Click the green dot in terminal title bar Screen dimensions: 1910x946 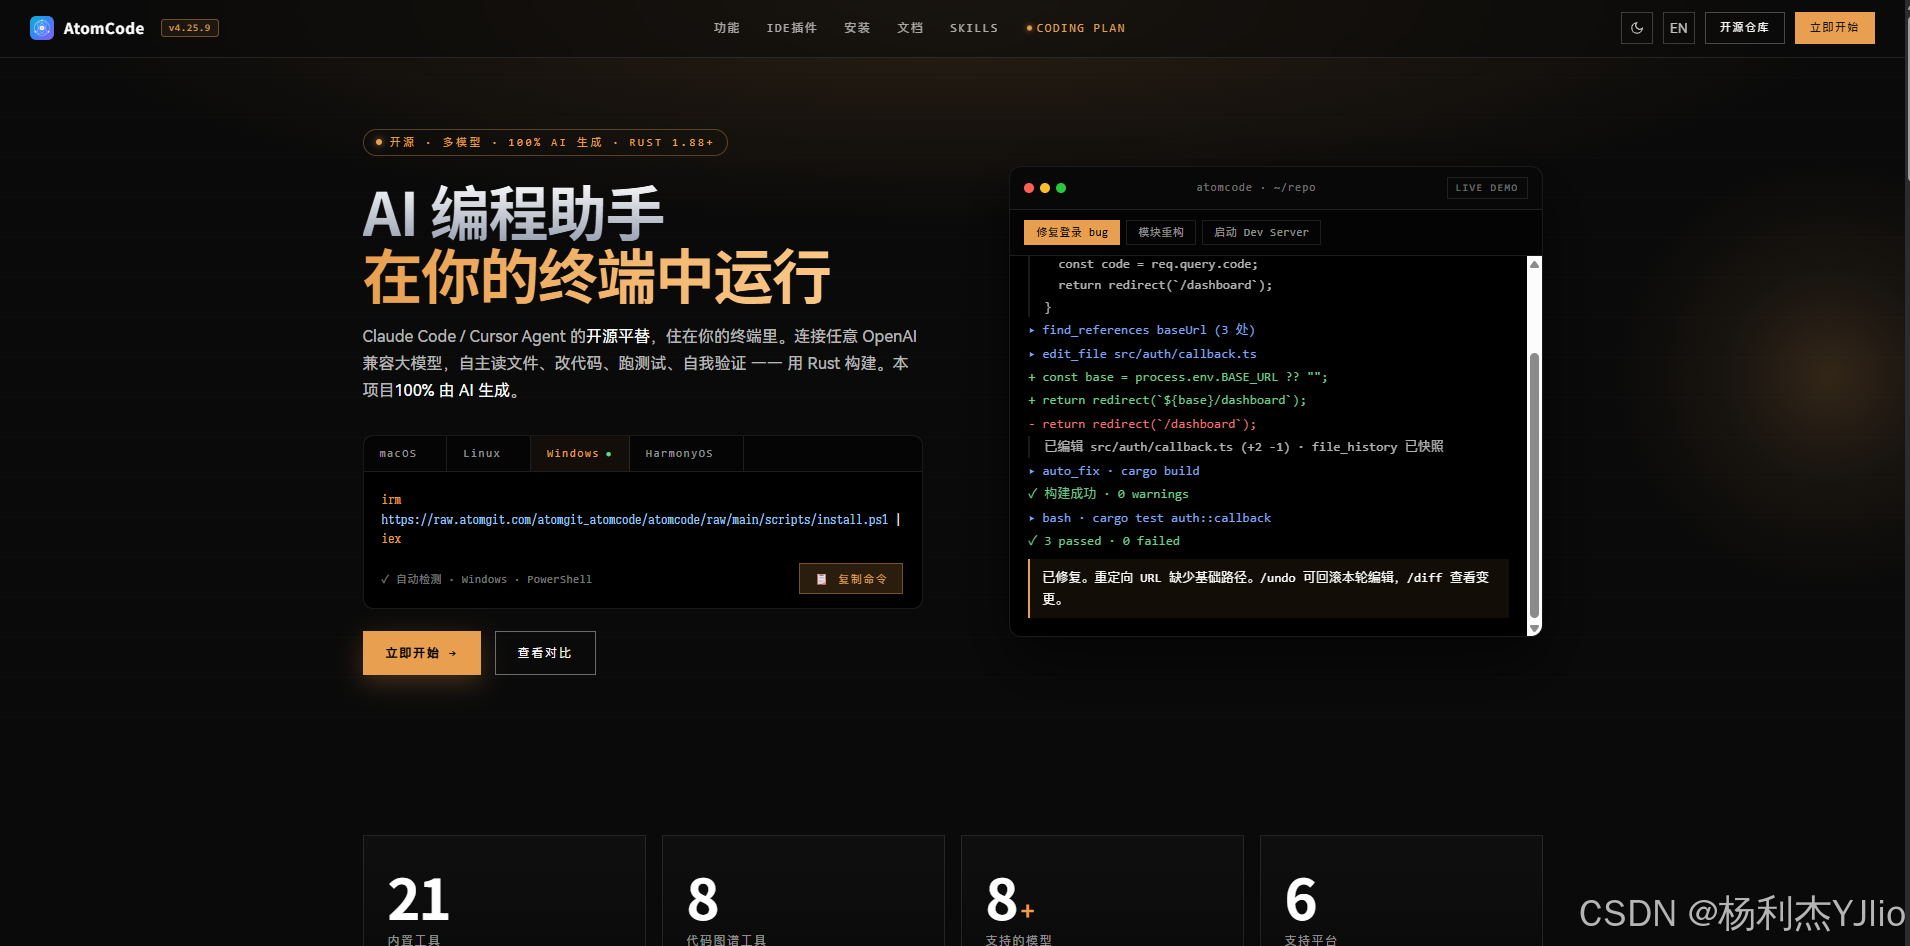coord(1061,188)
